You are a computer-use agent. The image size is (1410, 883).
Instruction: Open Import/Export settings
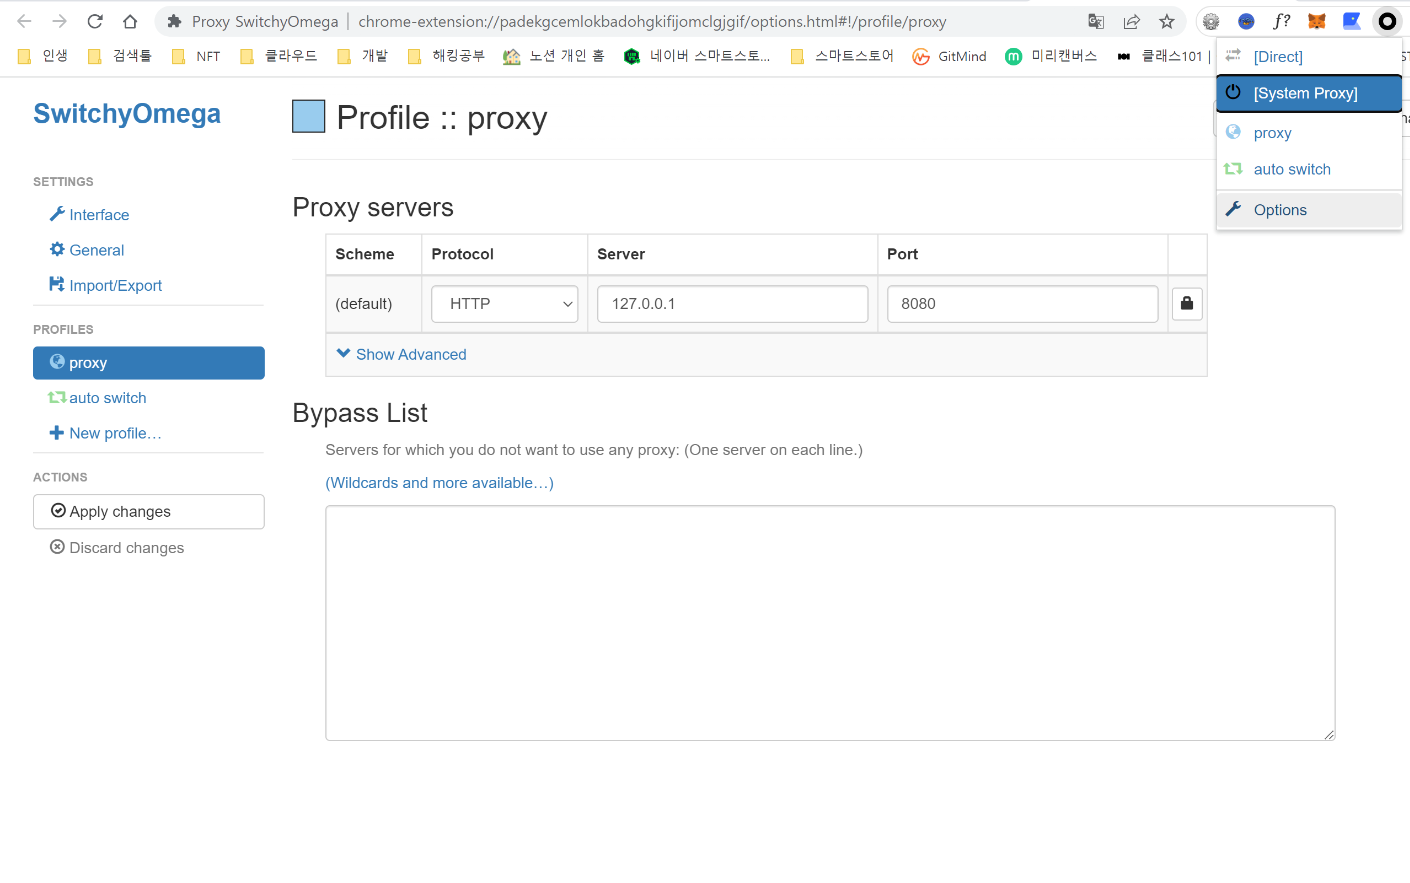[105, 285]
